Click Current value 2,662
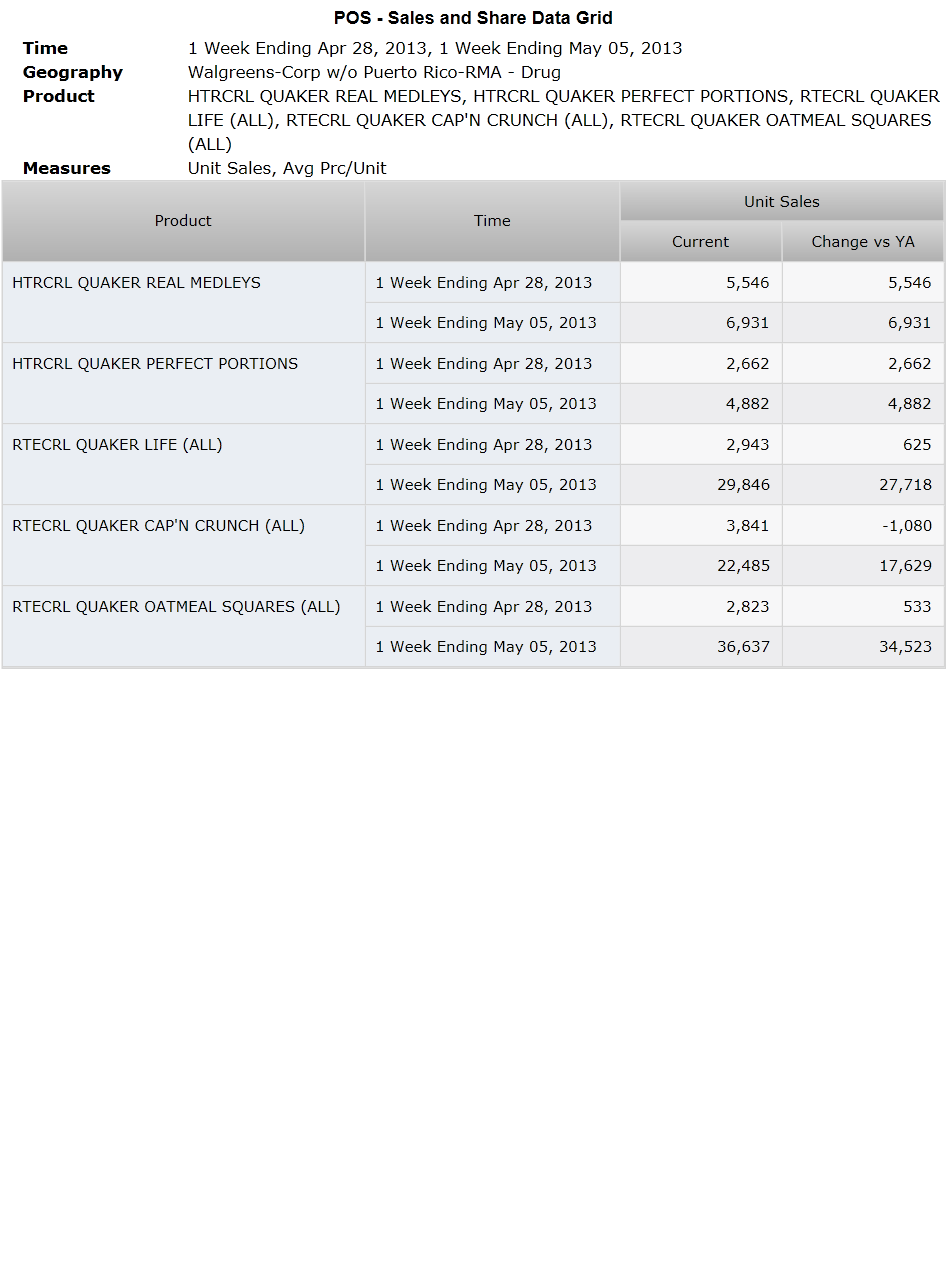The width and height of the screenshot is (946, 1284). click(x=701, y=363)
